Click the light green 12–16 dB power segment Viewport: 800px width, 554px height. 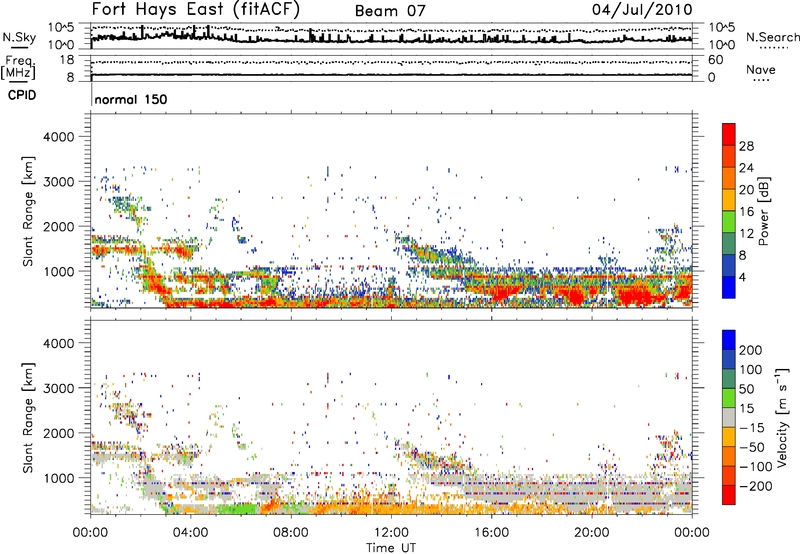click(729, 221)
